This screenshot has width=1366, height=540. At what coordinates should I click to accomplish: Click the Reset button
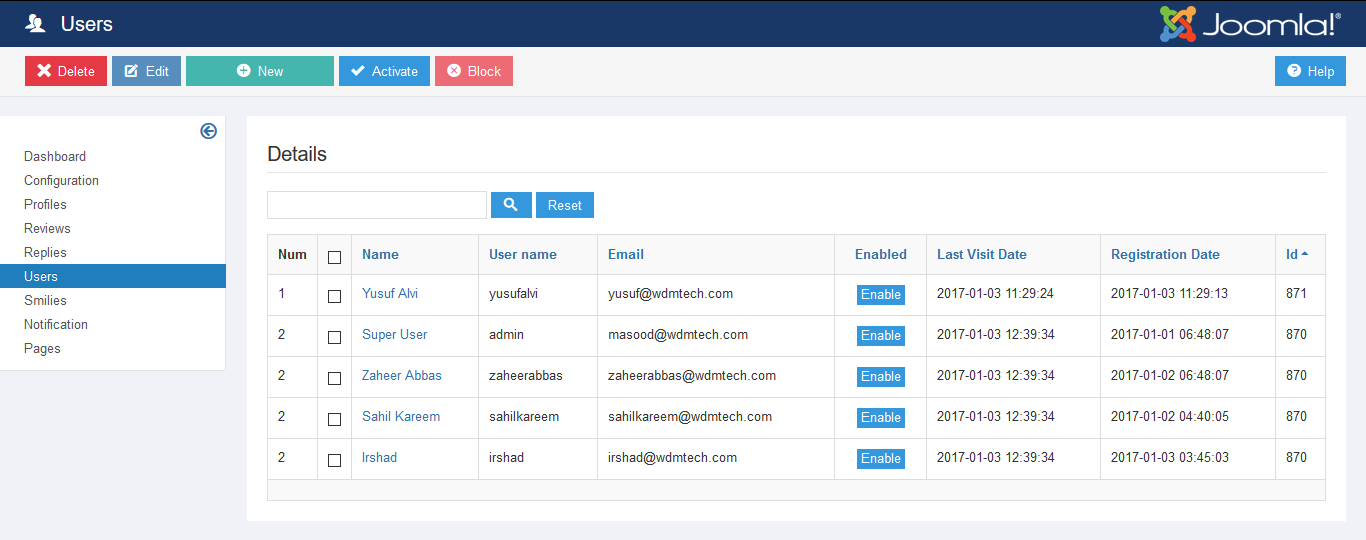[x=565, y=205]
